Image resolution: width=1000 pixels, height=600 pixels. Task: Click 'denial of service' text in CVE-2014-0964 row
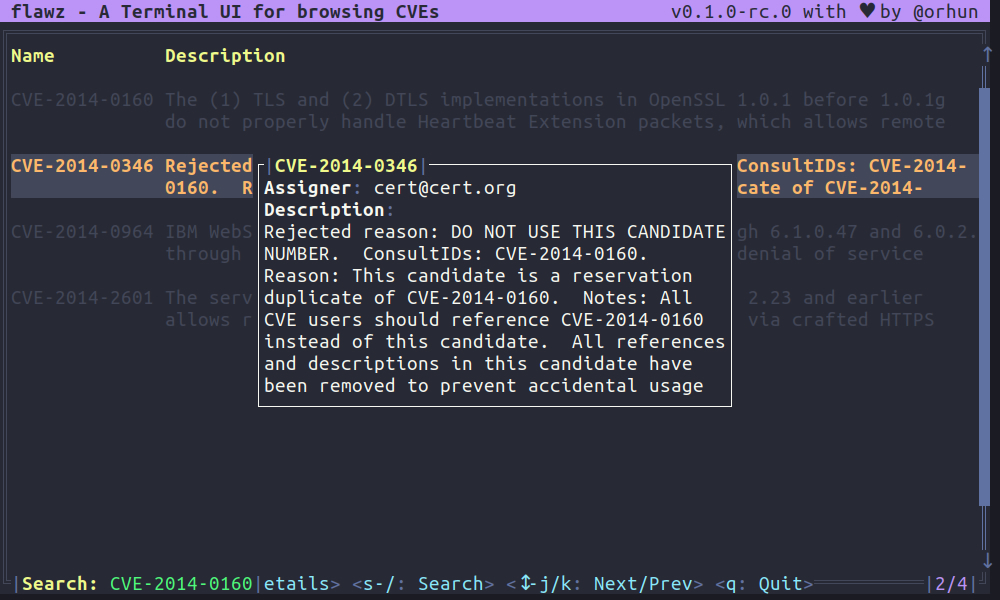(830, 254)
